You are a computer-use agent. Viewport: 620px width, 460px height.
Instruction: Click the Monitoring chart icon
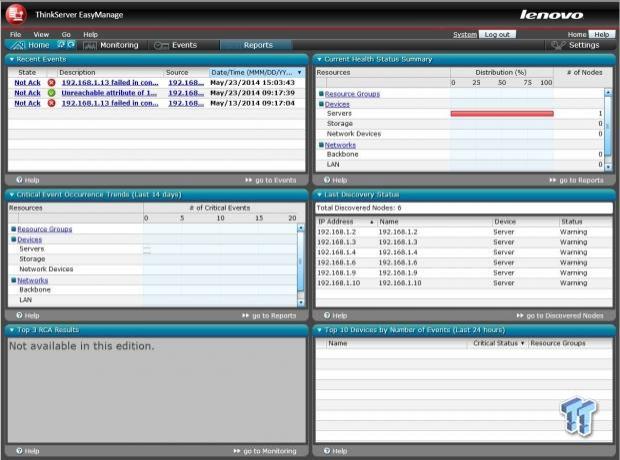[x=90, y=46]
